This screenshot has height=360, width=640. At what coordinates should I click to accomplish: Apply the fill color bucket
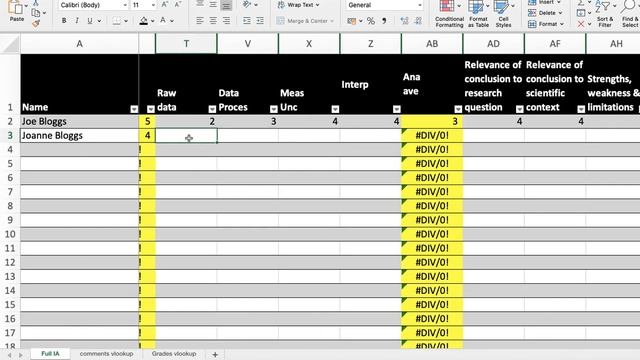click(144, 20)
